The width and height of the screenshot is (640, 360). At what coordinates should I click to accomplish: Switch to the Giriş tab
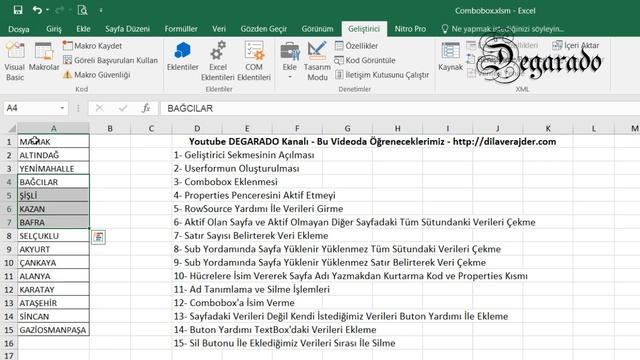[x=54, y=29]
